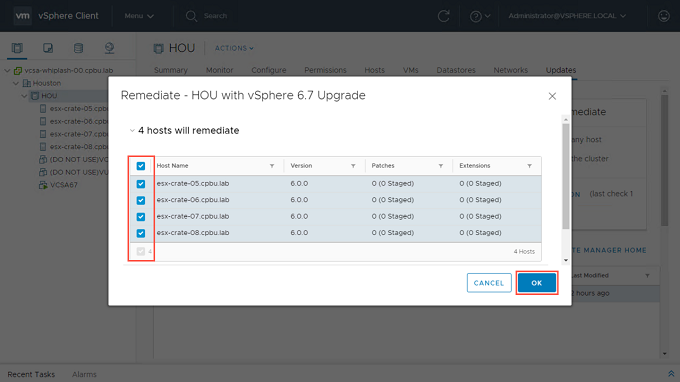Click the Houston datacenter icon

point(26,83)
